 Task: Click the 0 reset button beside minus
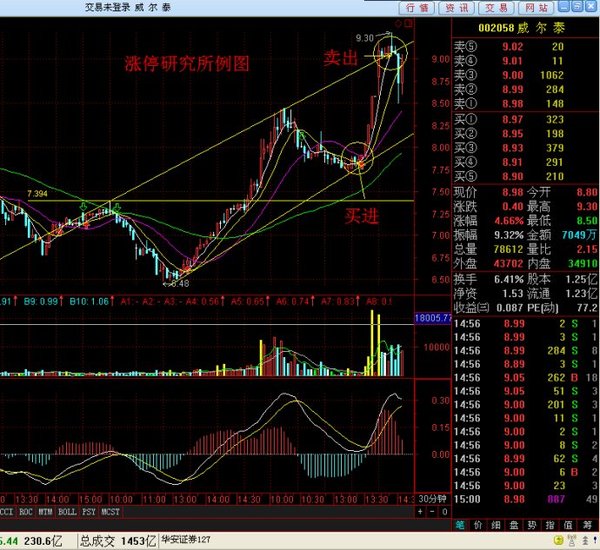coord(444,512)
